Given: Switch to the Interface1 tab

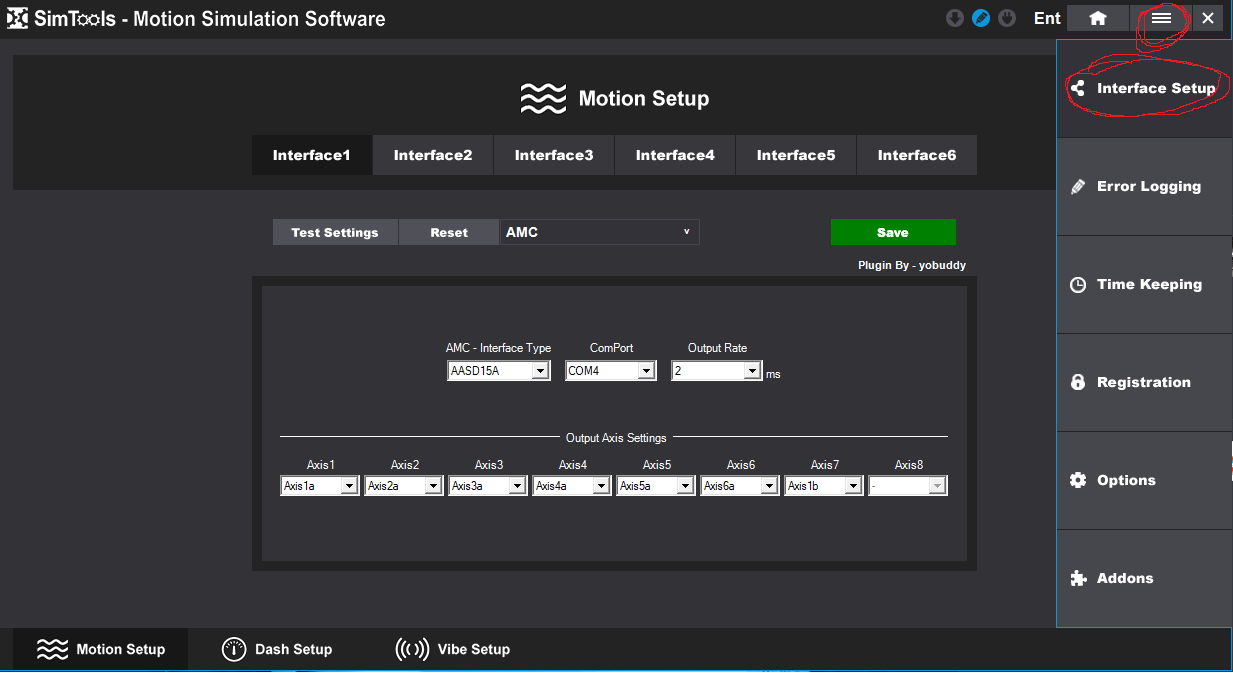Looking at the screenshot, I should (x=312, y=155).
